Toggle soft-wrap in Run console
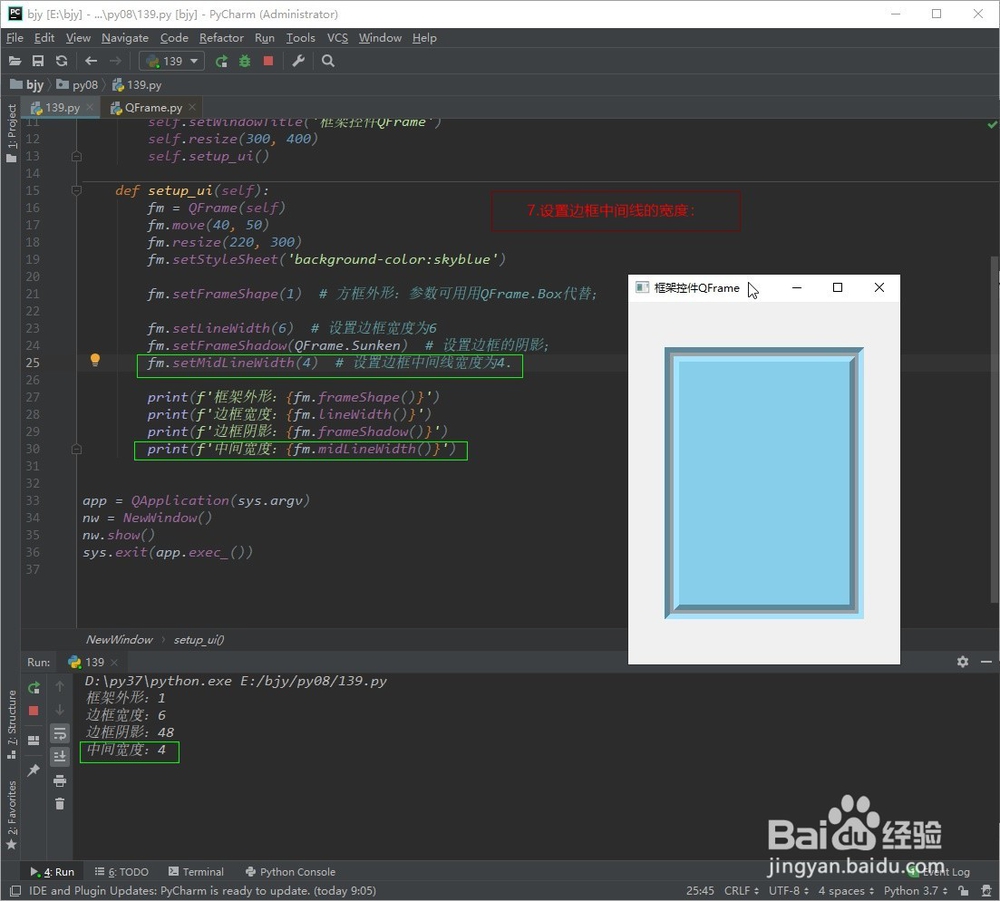Viewport: 1000px width, 901px height. point(60,733)
